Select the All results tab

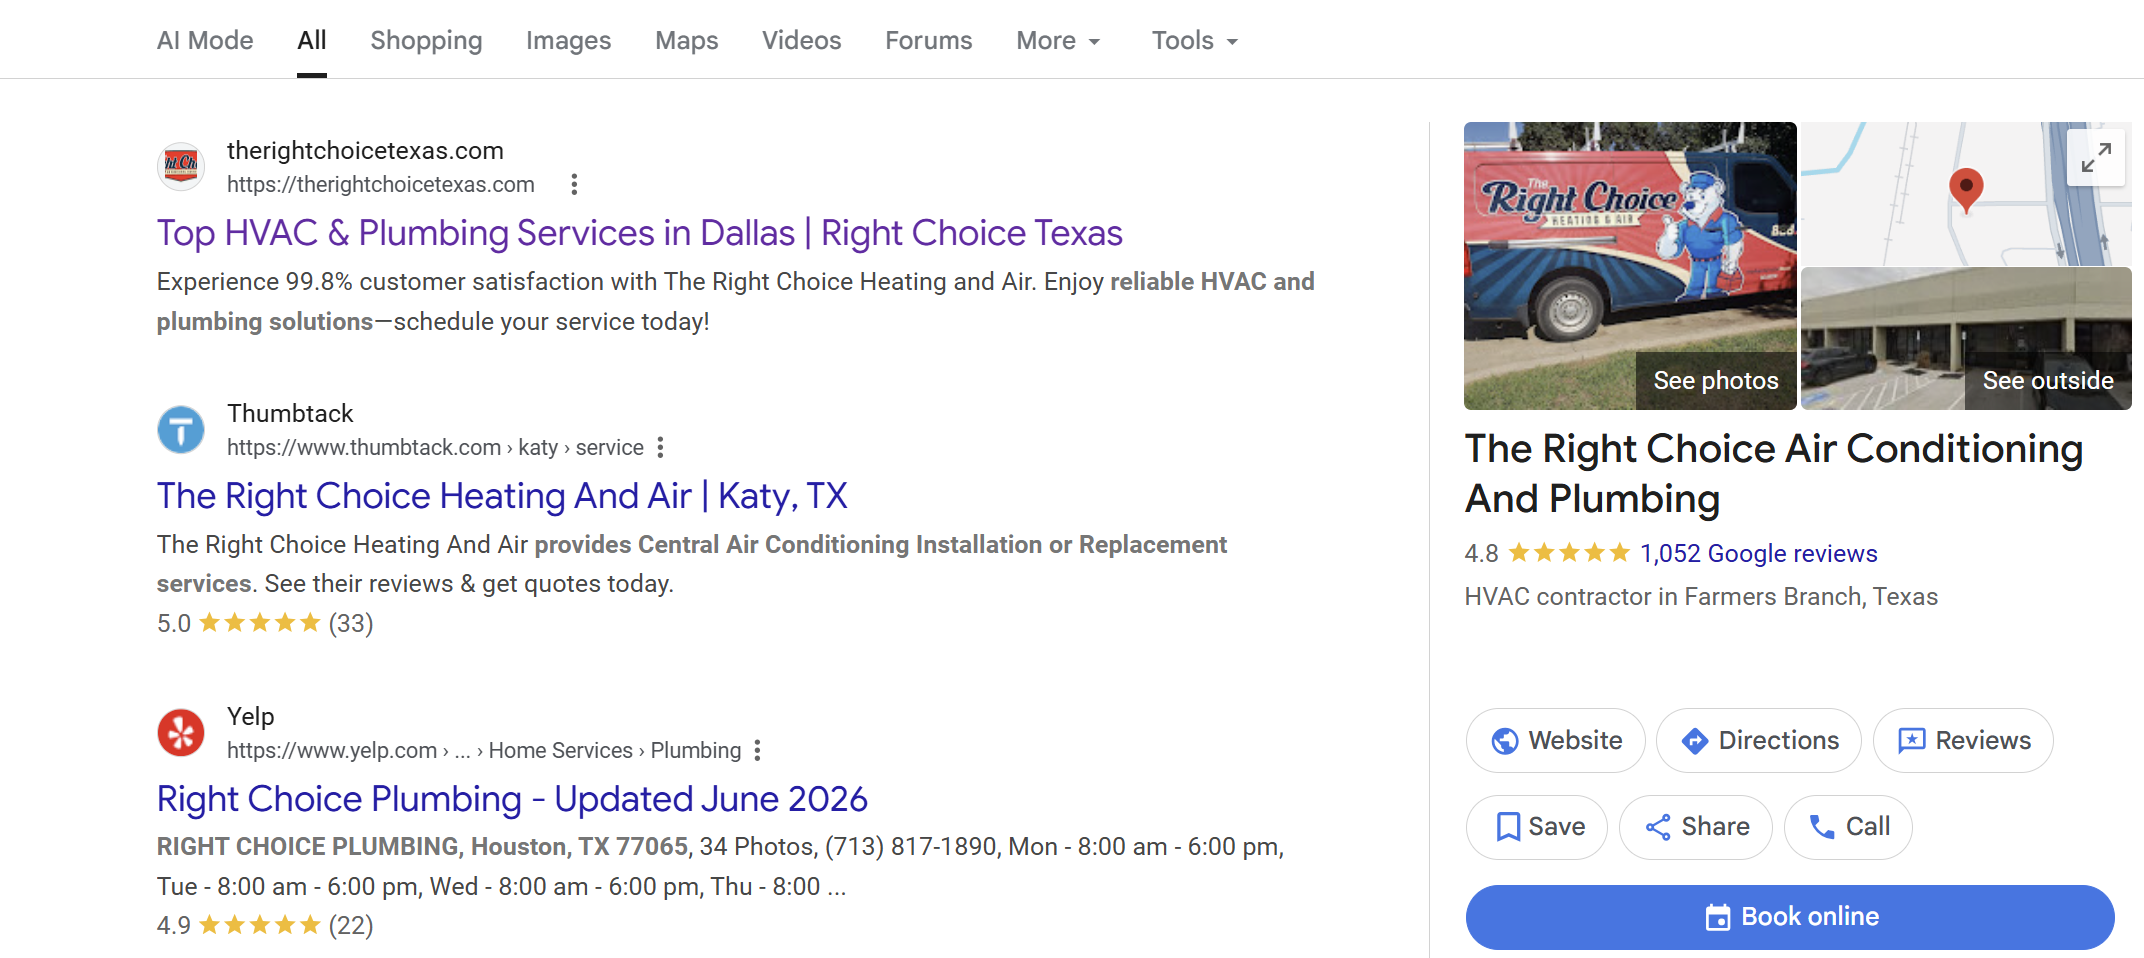(312, 40)
